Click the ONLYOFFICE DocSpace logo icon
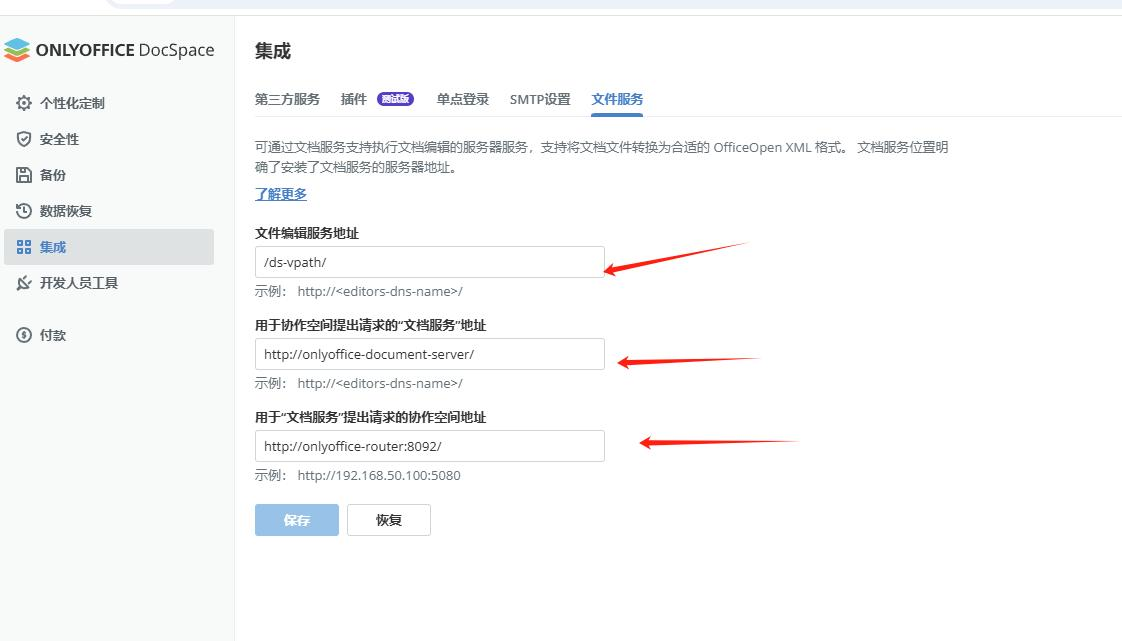The width and height of the screenshot is (1122, 641). click(16, 50)
